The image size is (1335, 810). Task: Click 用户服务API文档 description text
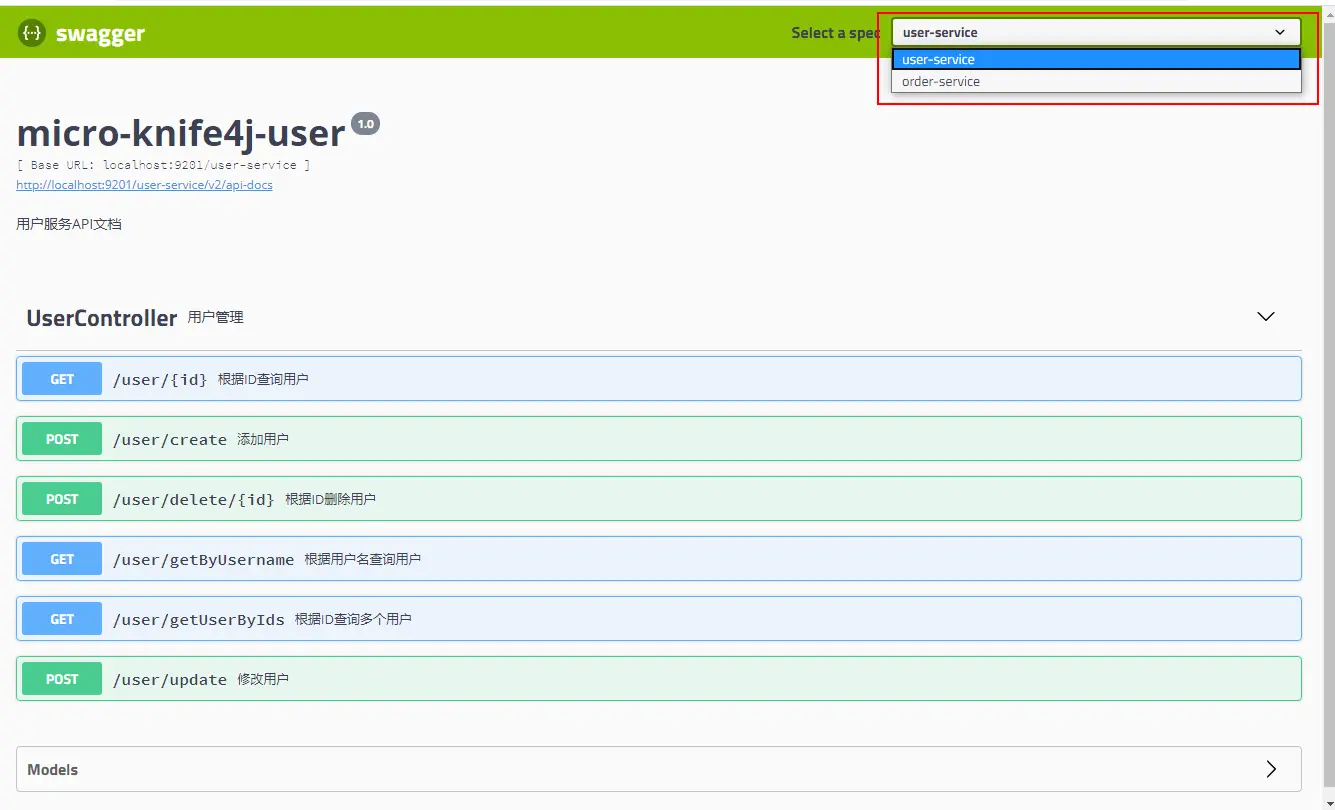tap(69, 225)
